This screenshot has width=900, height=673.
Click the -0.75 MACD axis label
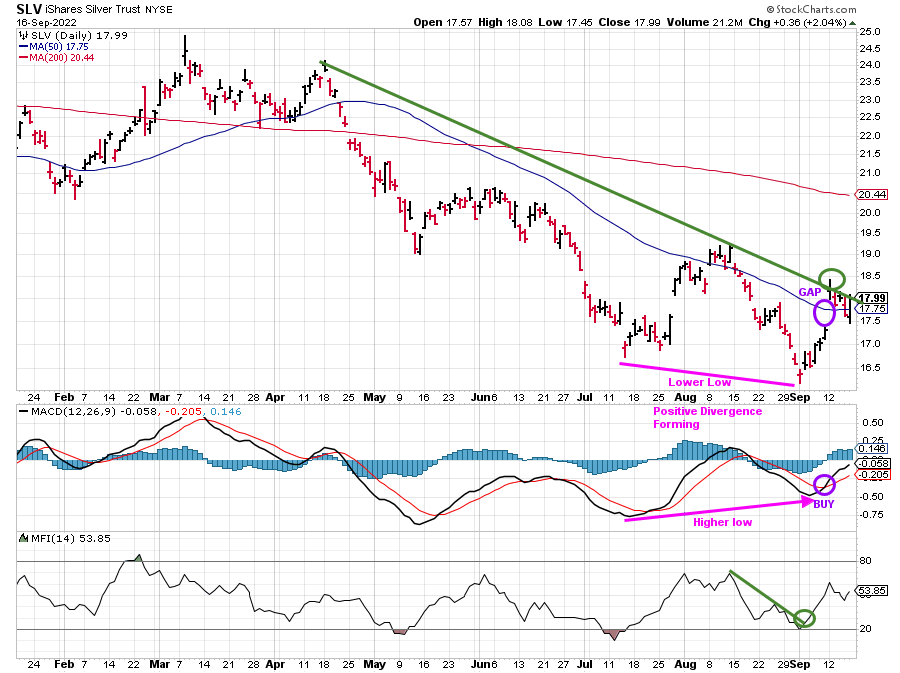[871, 515]
